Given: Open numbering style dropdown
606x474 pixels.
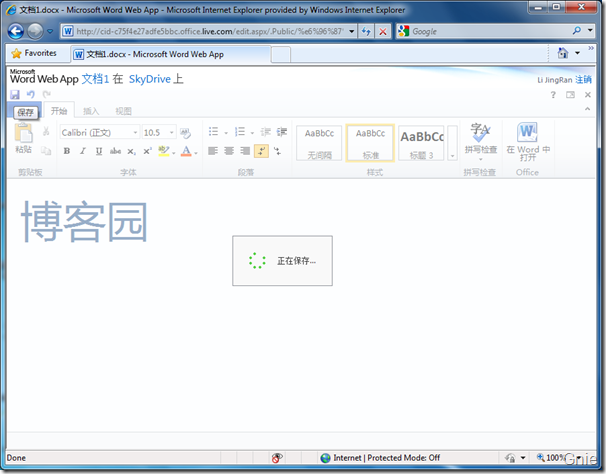Looking at the screenshot, I should [x=252, y=133].
